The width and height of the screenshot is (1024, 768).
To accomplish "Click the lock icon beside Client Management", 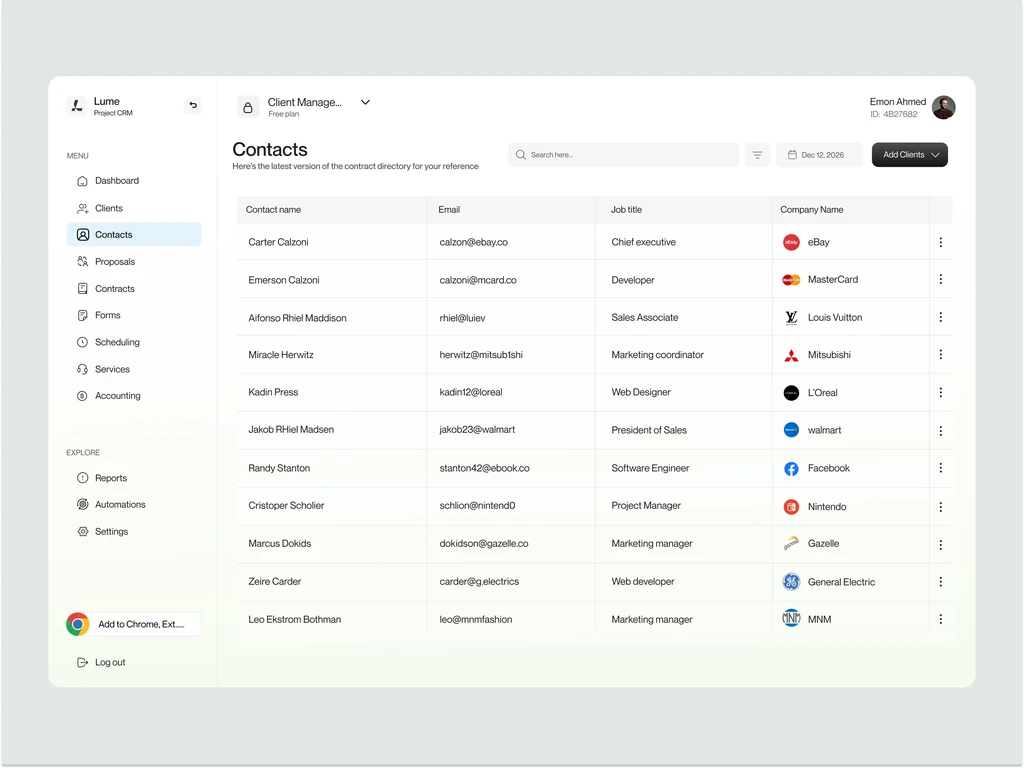I will (248, 108).
